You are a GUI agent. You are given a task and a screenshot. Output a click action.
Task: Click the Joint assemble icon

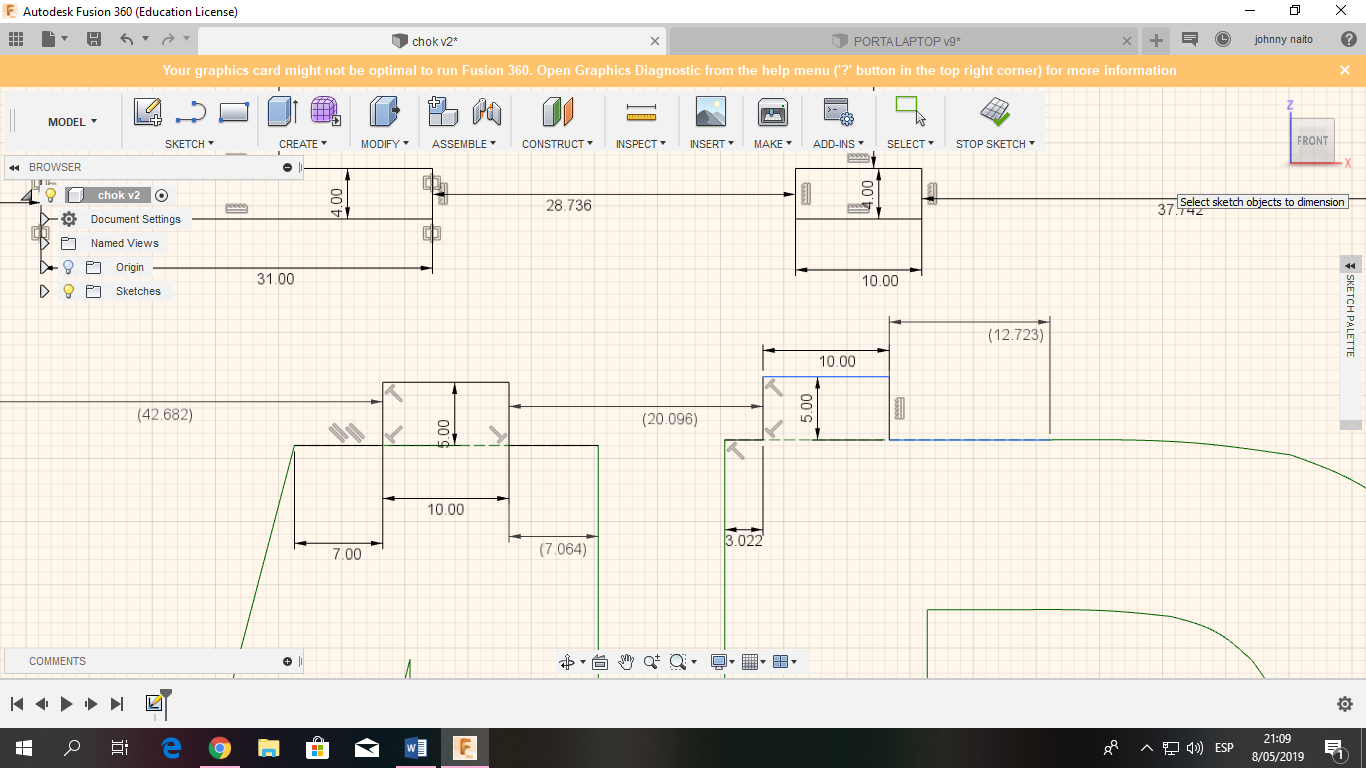(486, 112)
